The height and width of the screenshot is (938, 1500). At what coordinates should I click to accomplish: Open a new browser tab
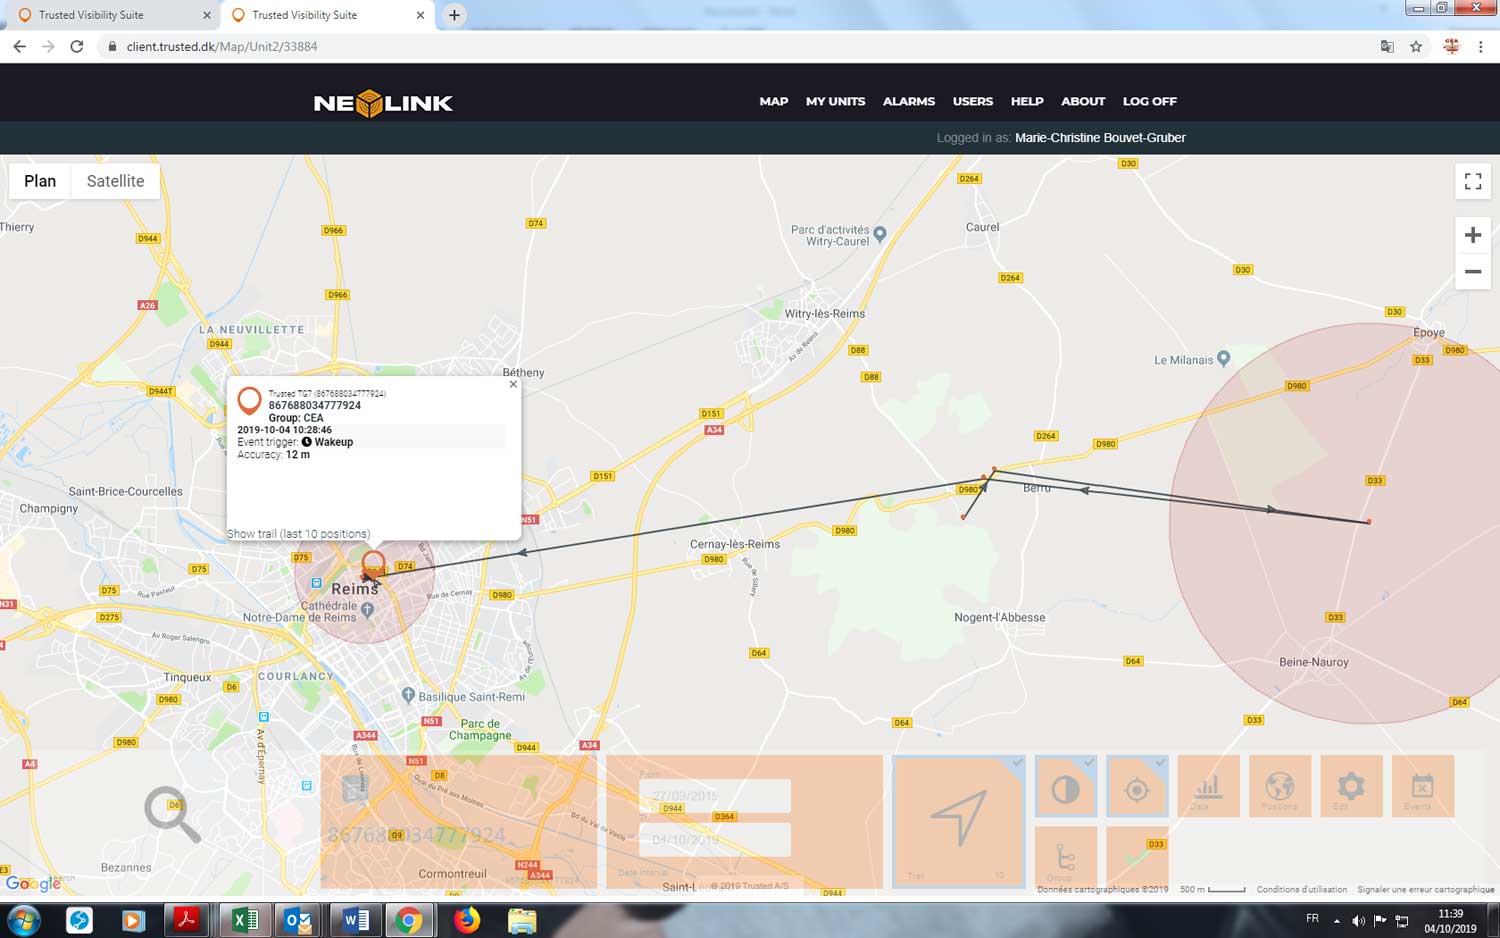[454, 15]
